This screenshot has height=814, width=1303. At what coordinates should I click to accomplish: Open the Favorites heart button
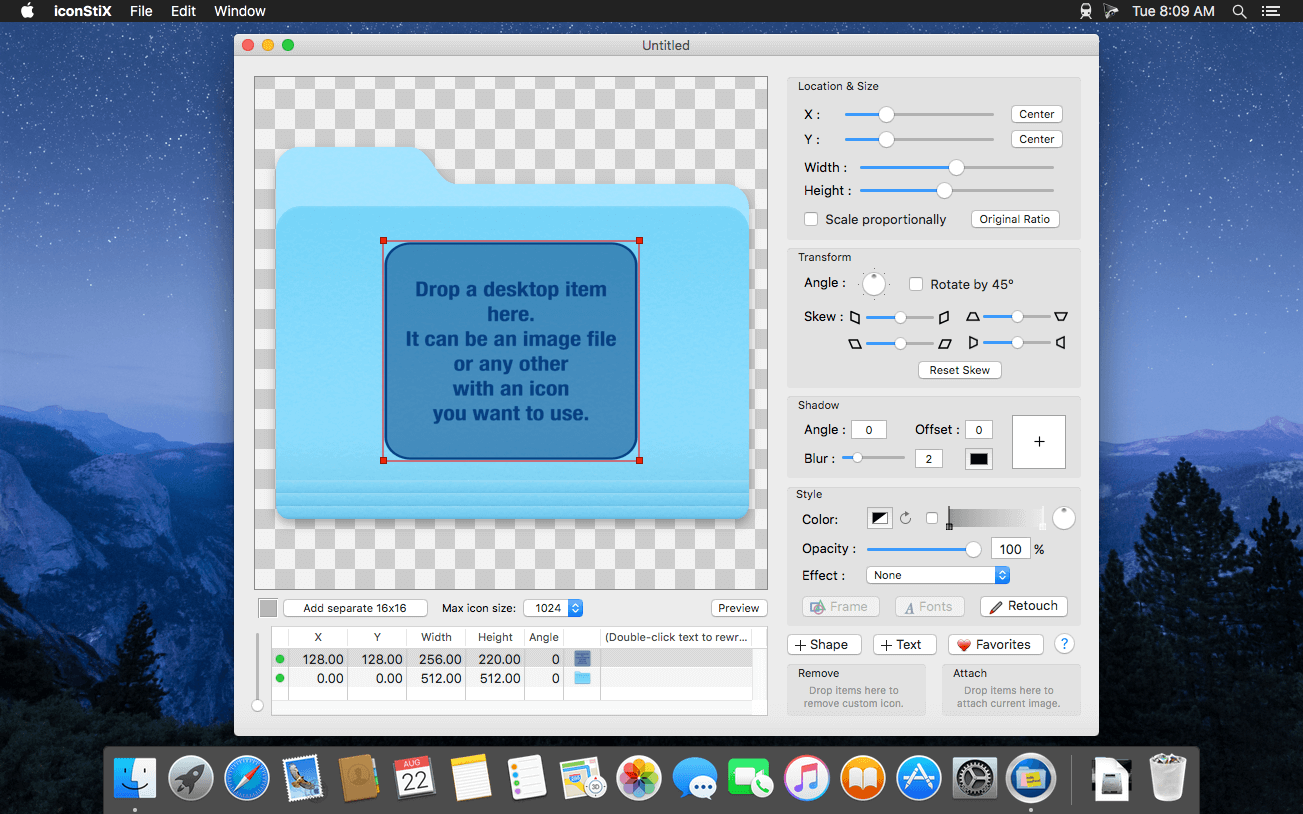coord(995,645)
